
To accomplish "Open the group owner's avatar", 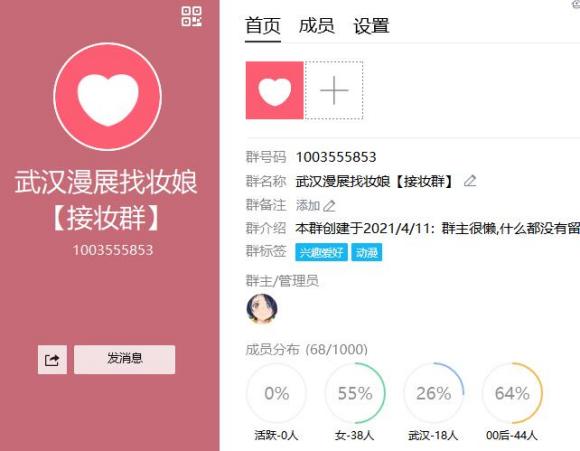I will pyautogui.click(x=262, y=309).
